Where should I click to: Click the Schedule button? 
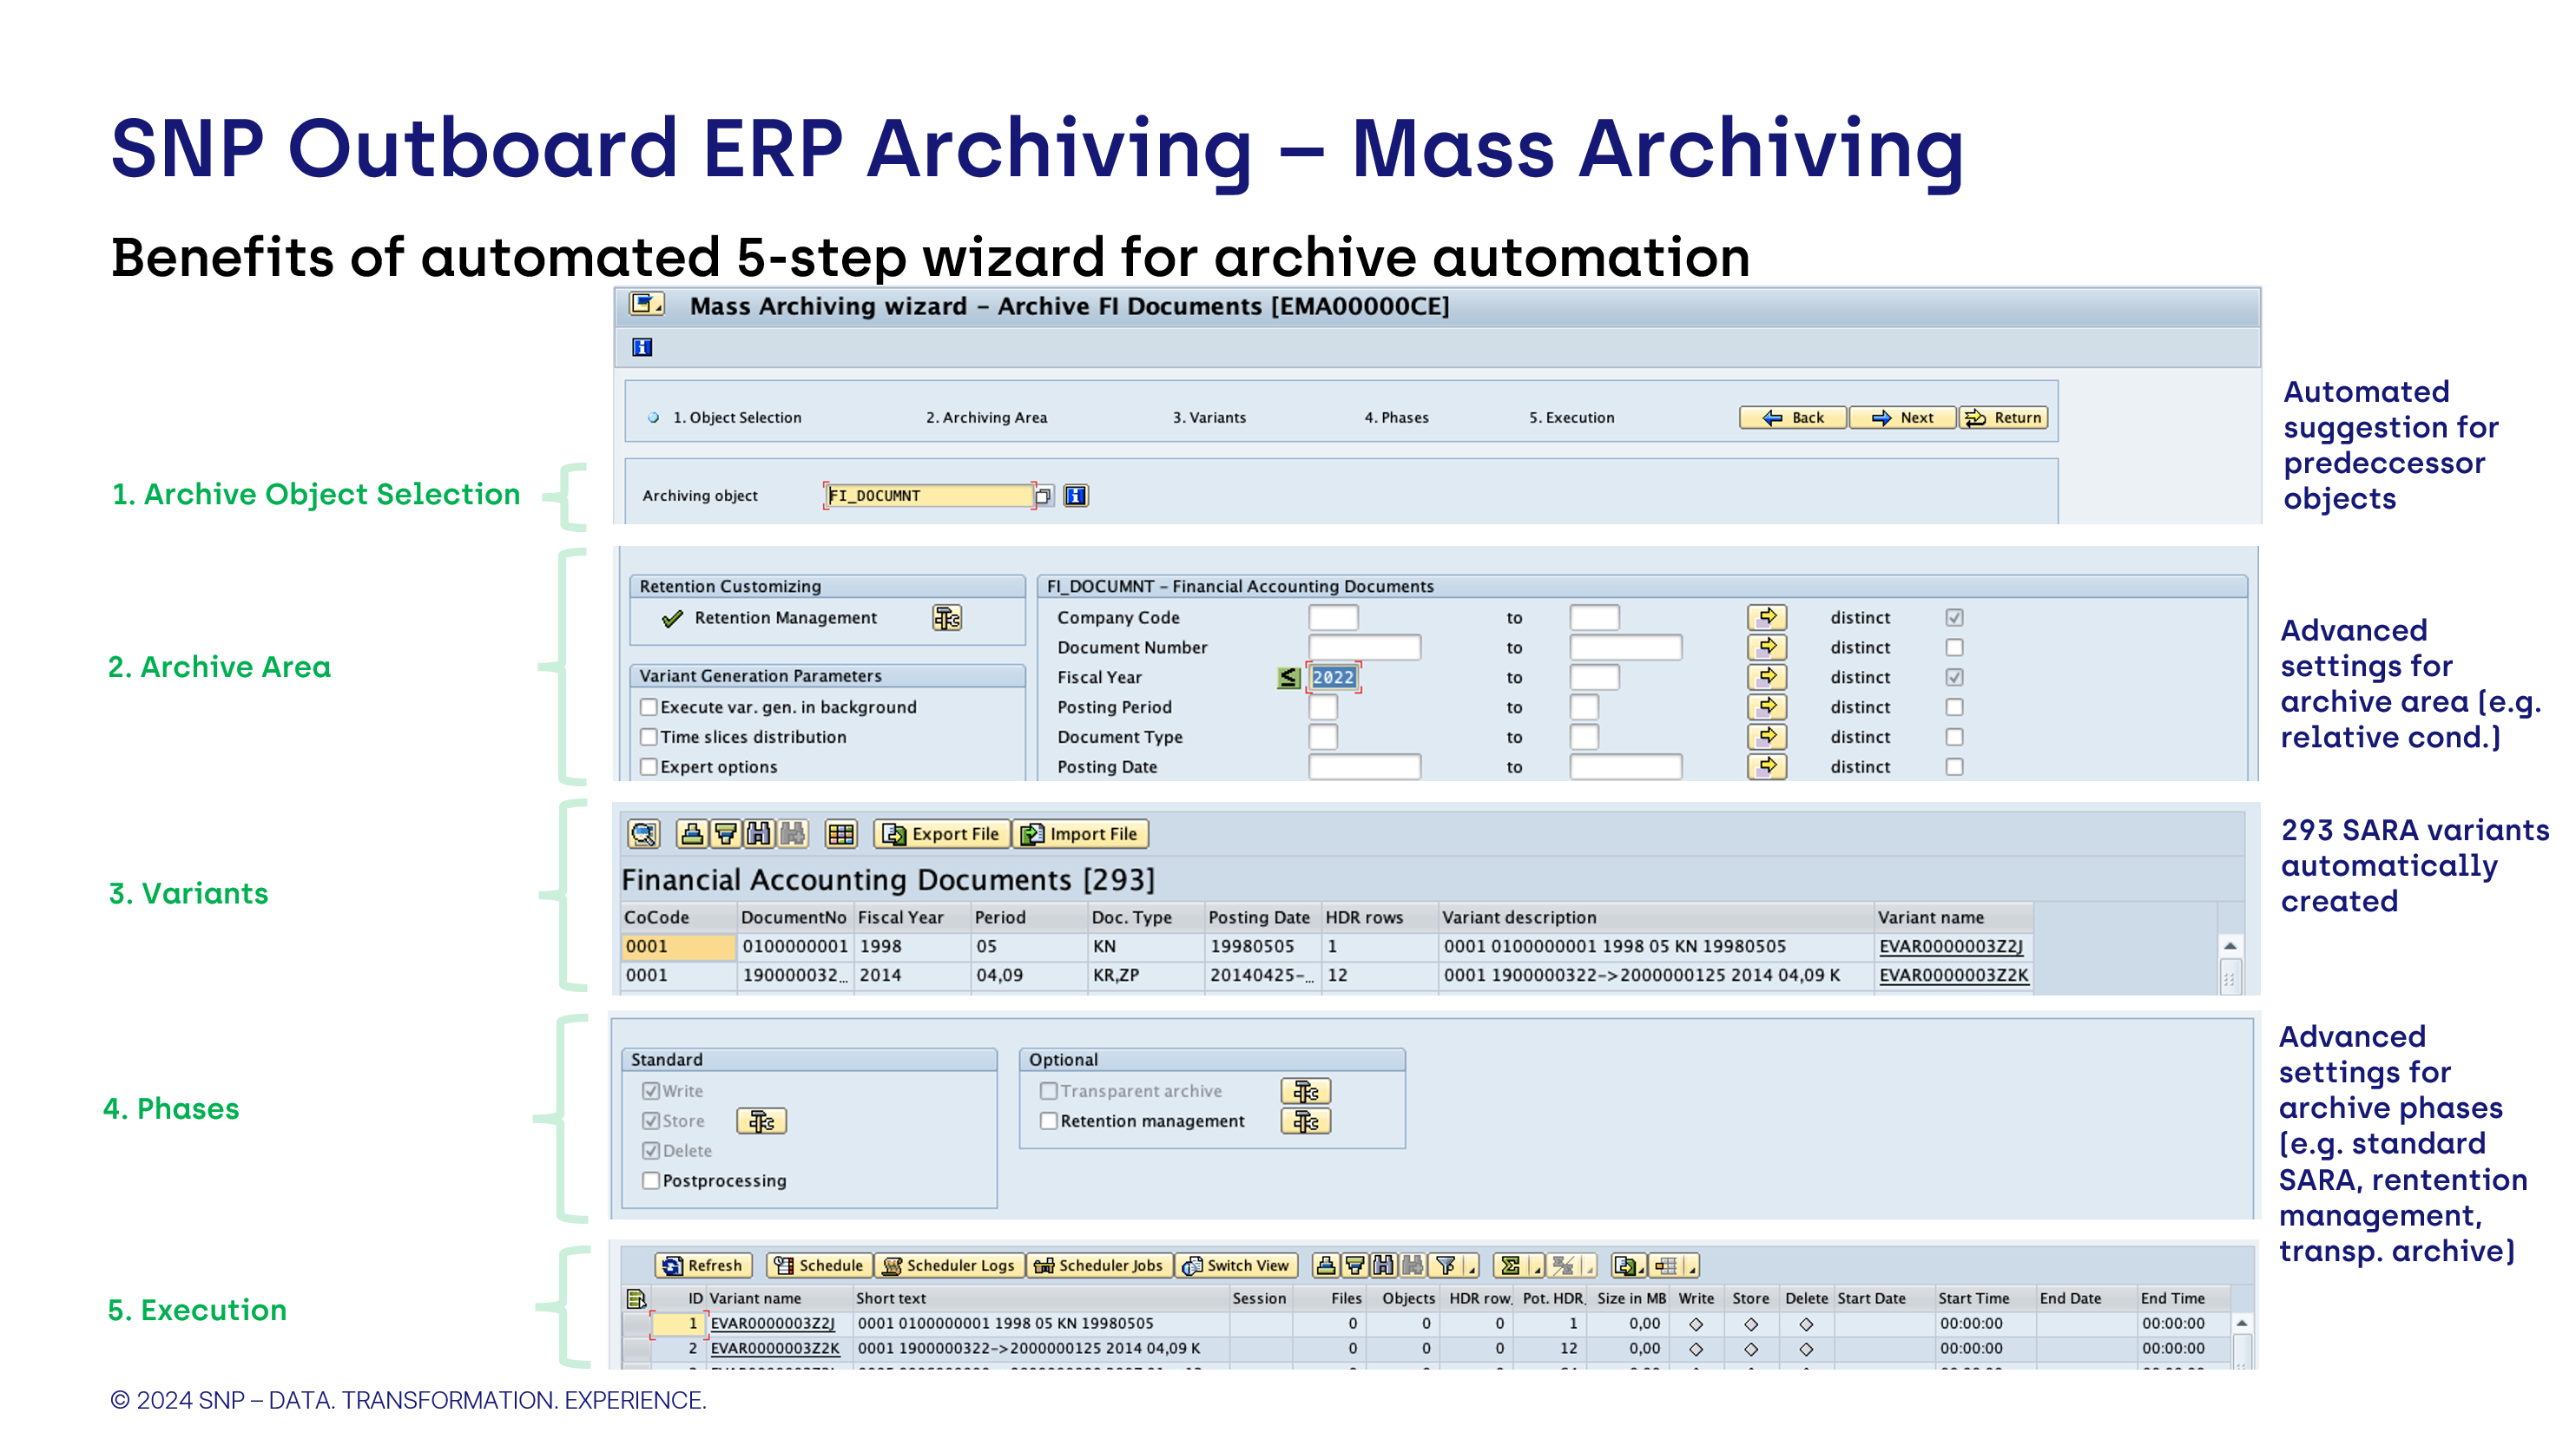pos(818,1266)
